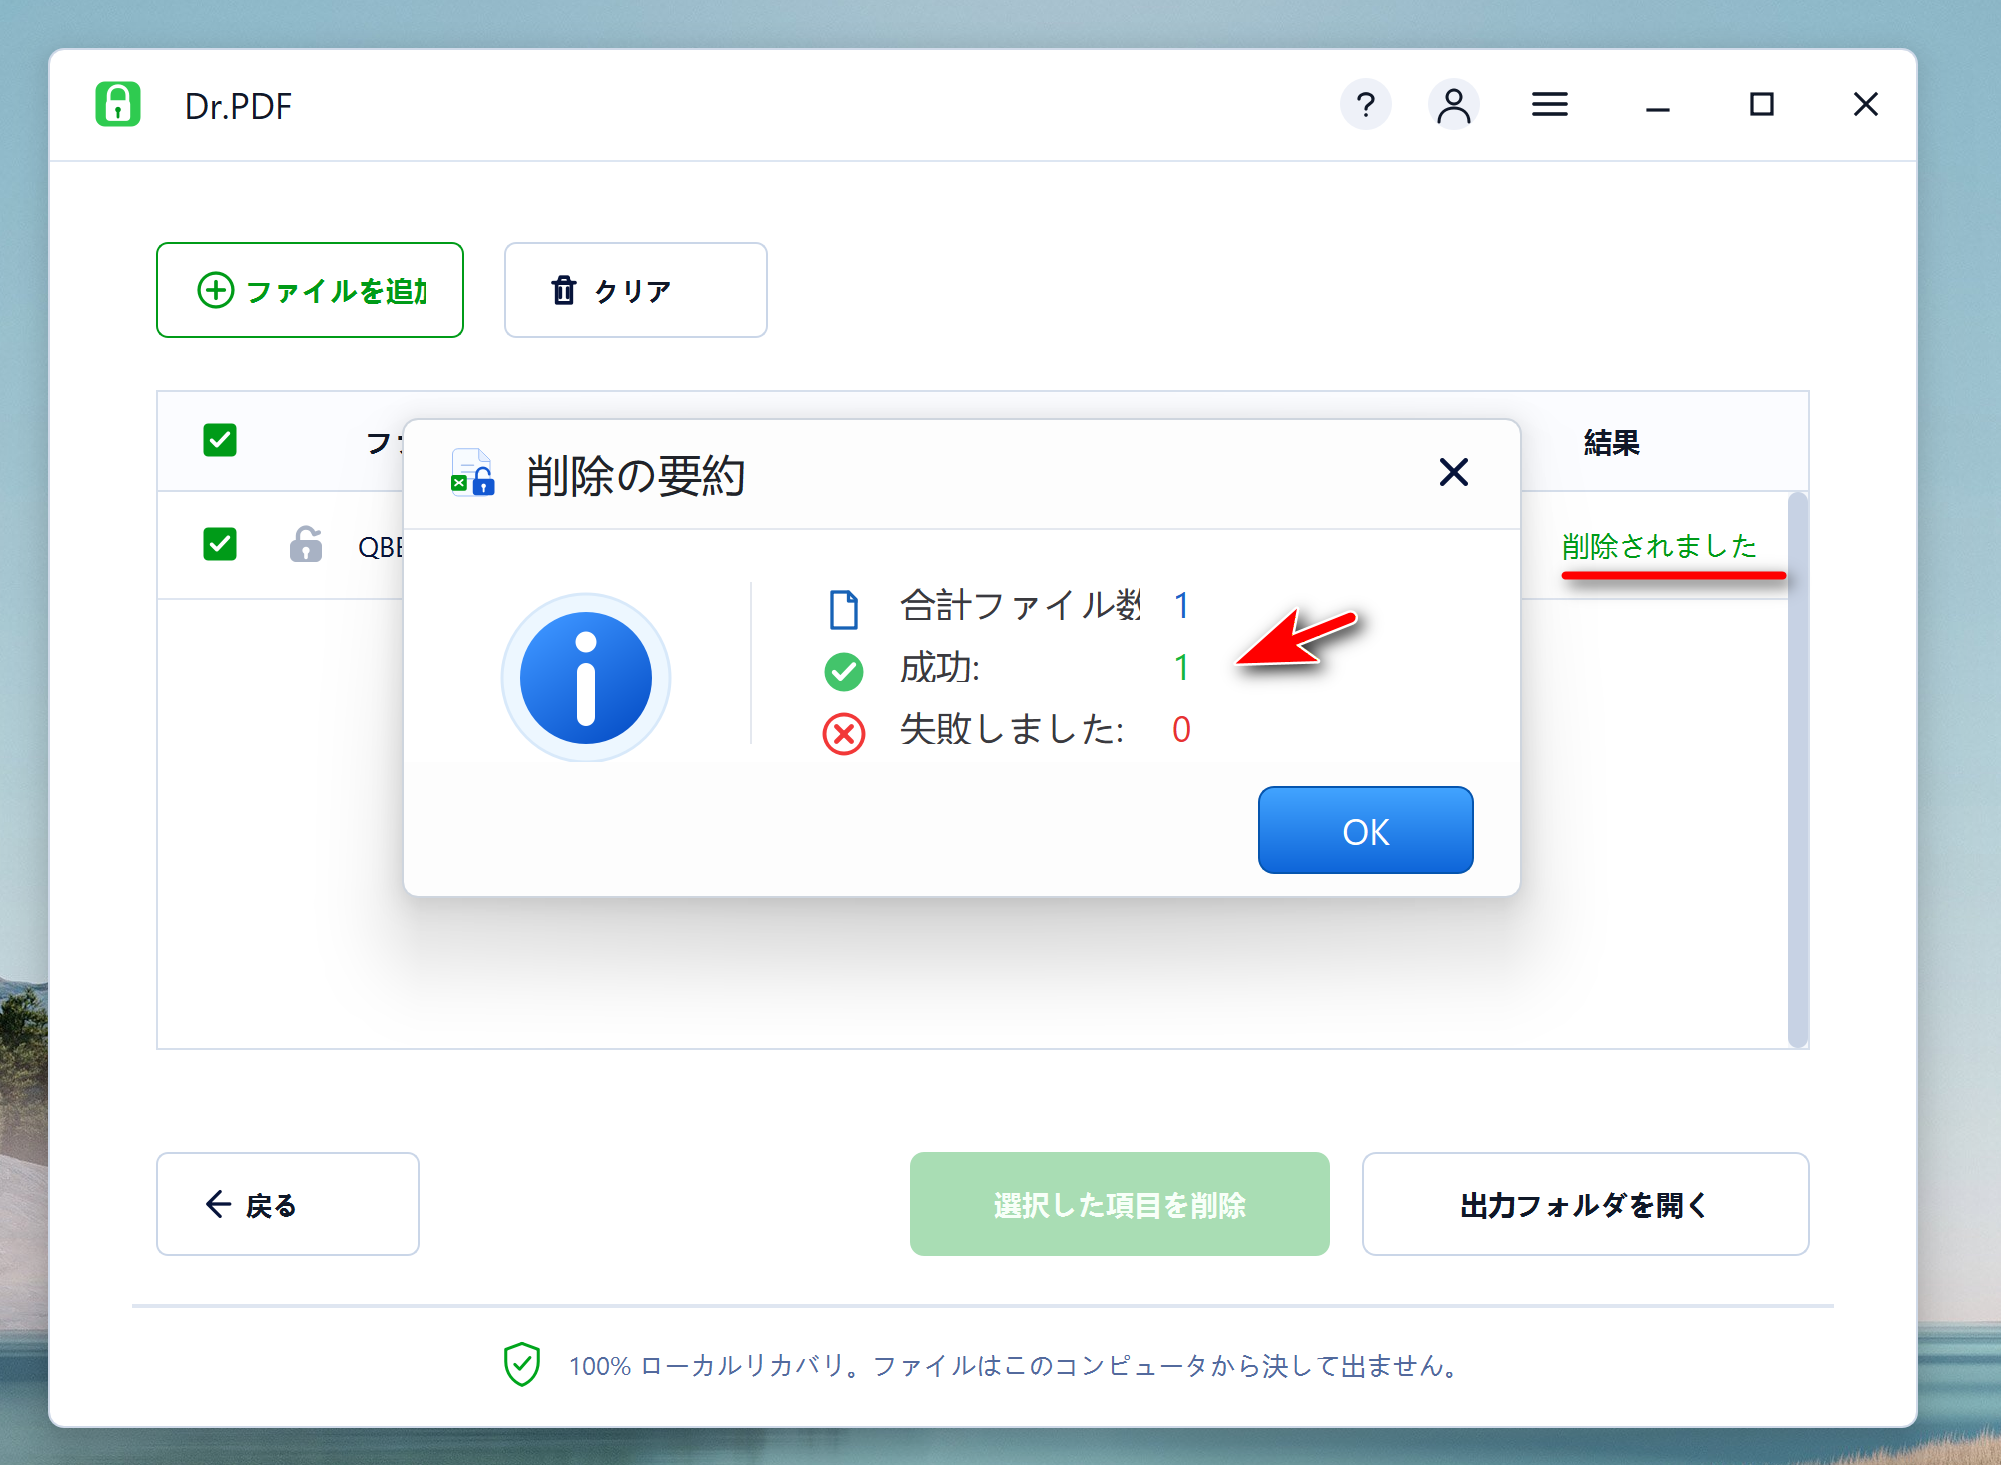This screenshot has height=1465, width=2001.
Task: Click the red 失敗しました cross icon
Action: pyautogui.click(x=844, y=733)
